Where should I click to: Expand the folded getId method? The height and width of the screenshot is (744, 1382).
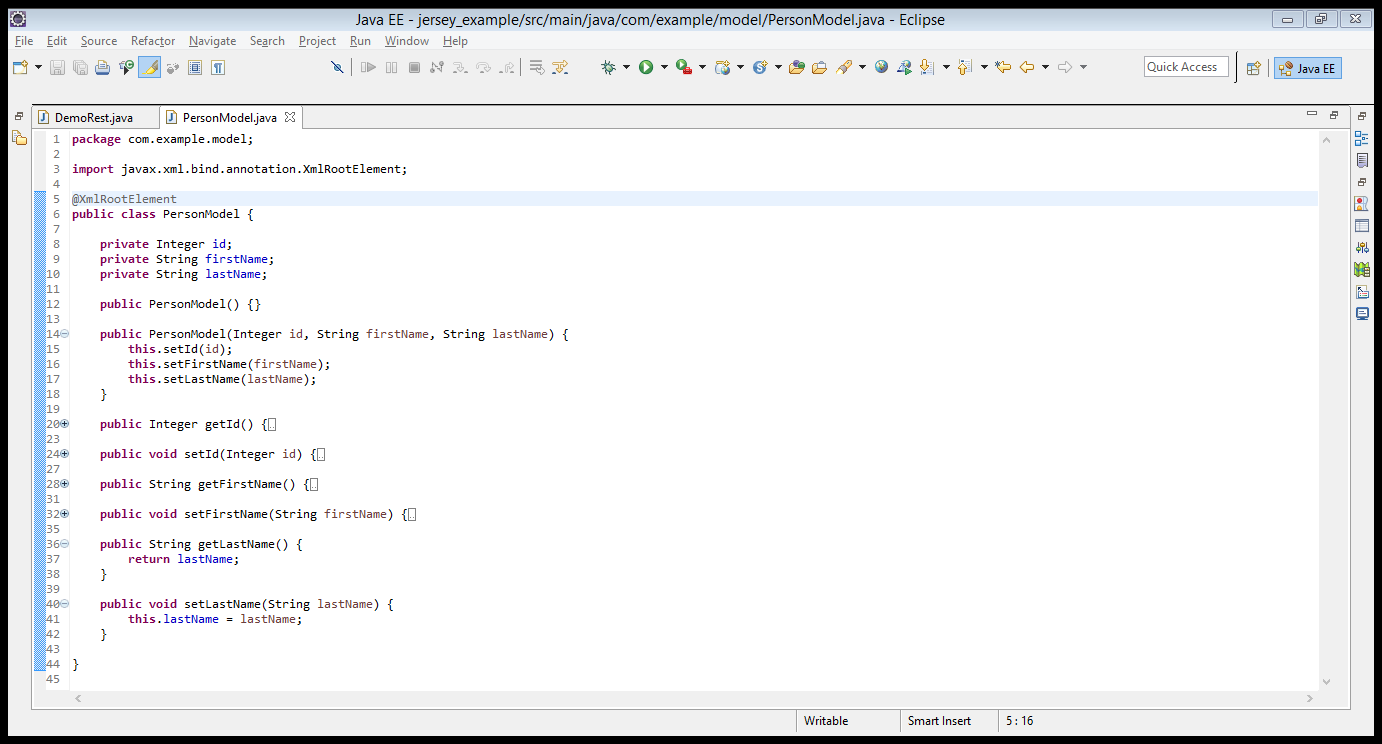pyautogui.click(x=65, y=424)
